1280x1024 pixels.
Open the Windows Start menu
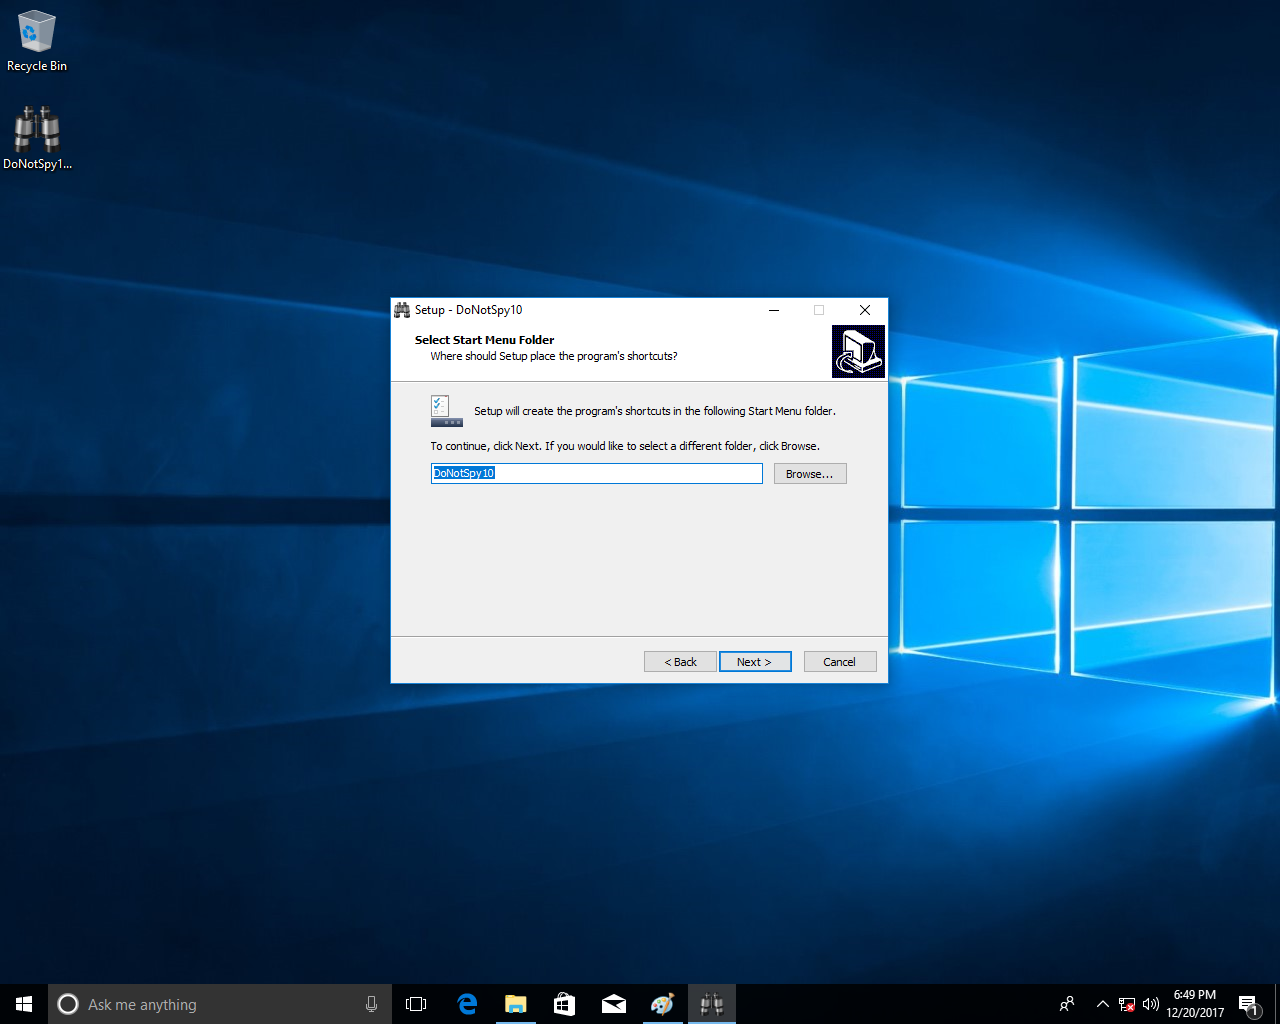coord(24,1004)
